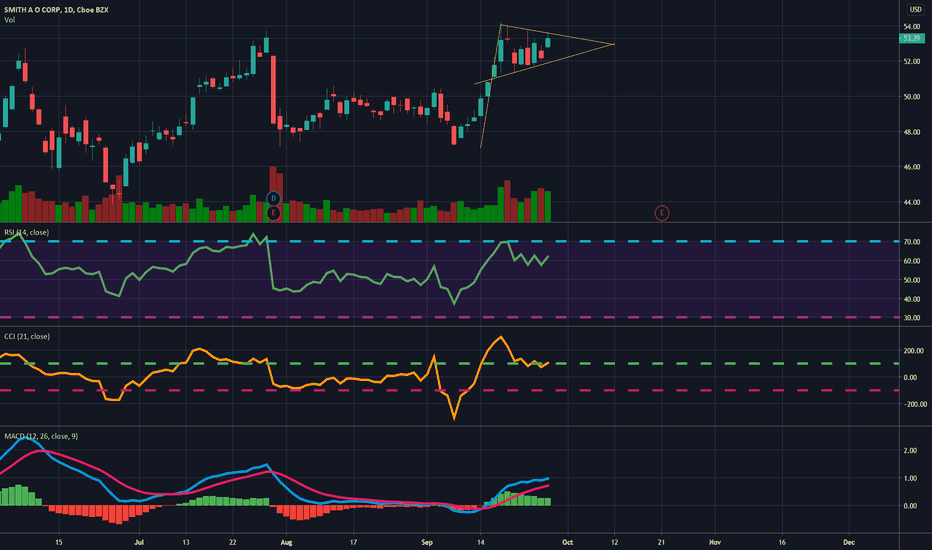Click the RSI 40.00 axis value

pos(912,299)
